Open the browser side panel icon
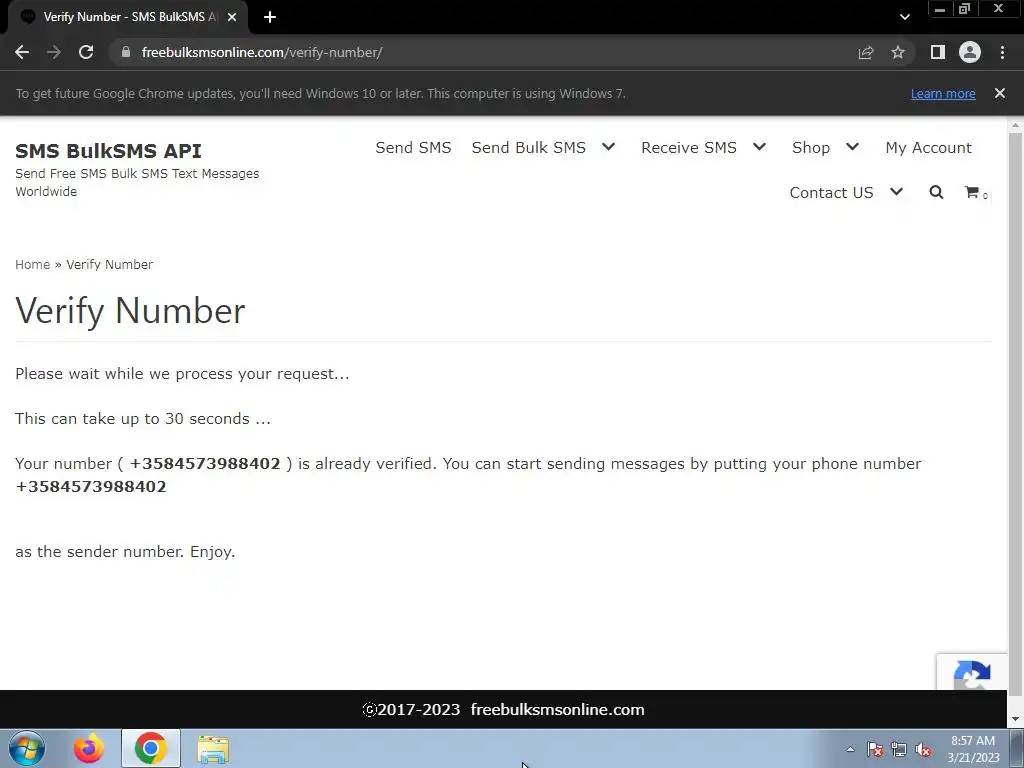 pos(938,52)
